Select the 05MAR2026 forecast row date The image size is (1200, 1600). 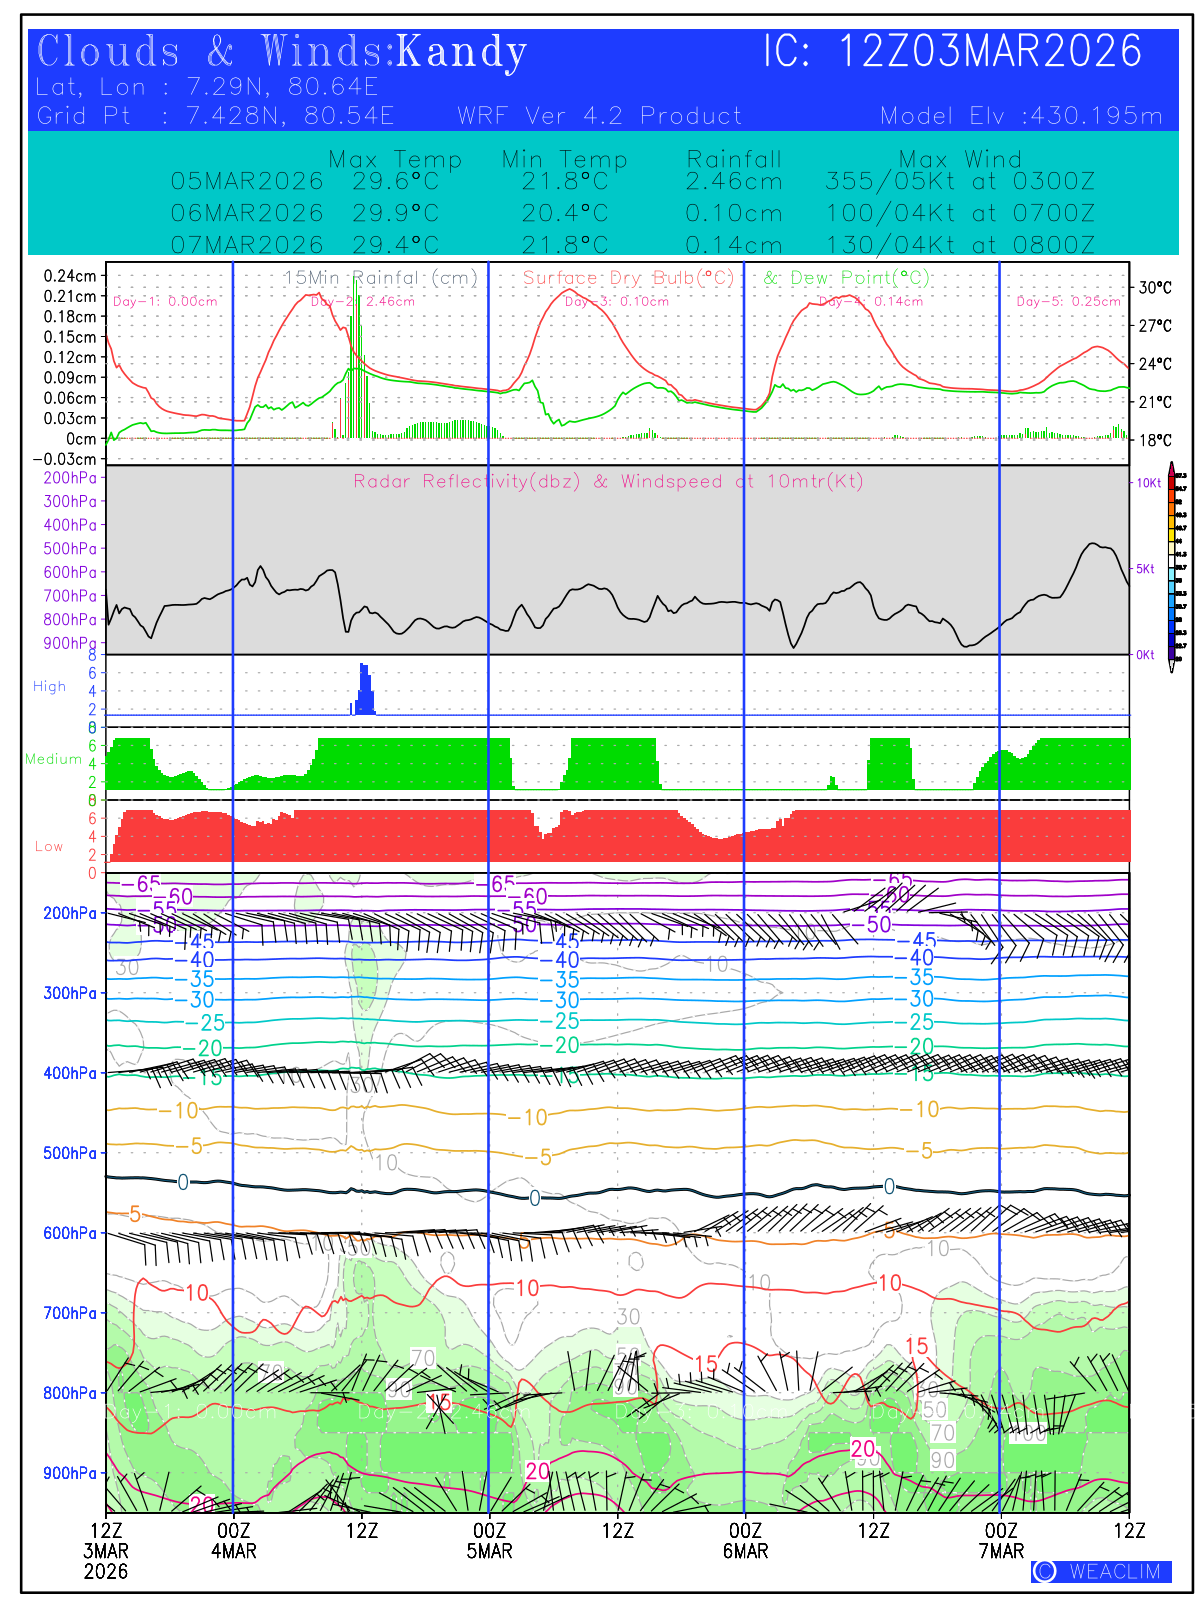247,181
